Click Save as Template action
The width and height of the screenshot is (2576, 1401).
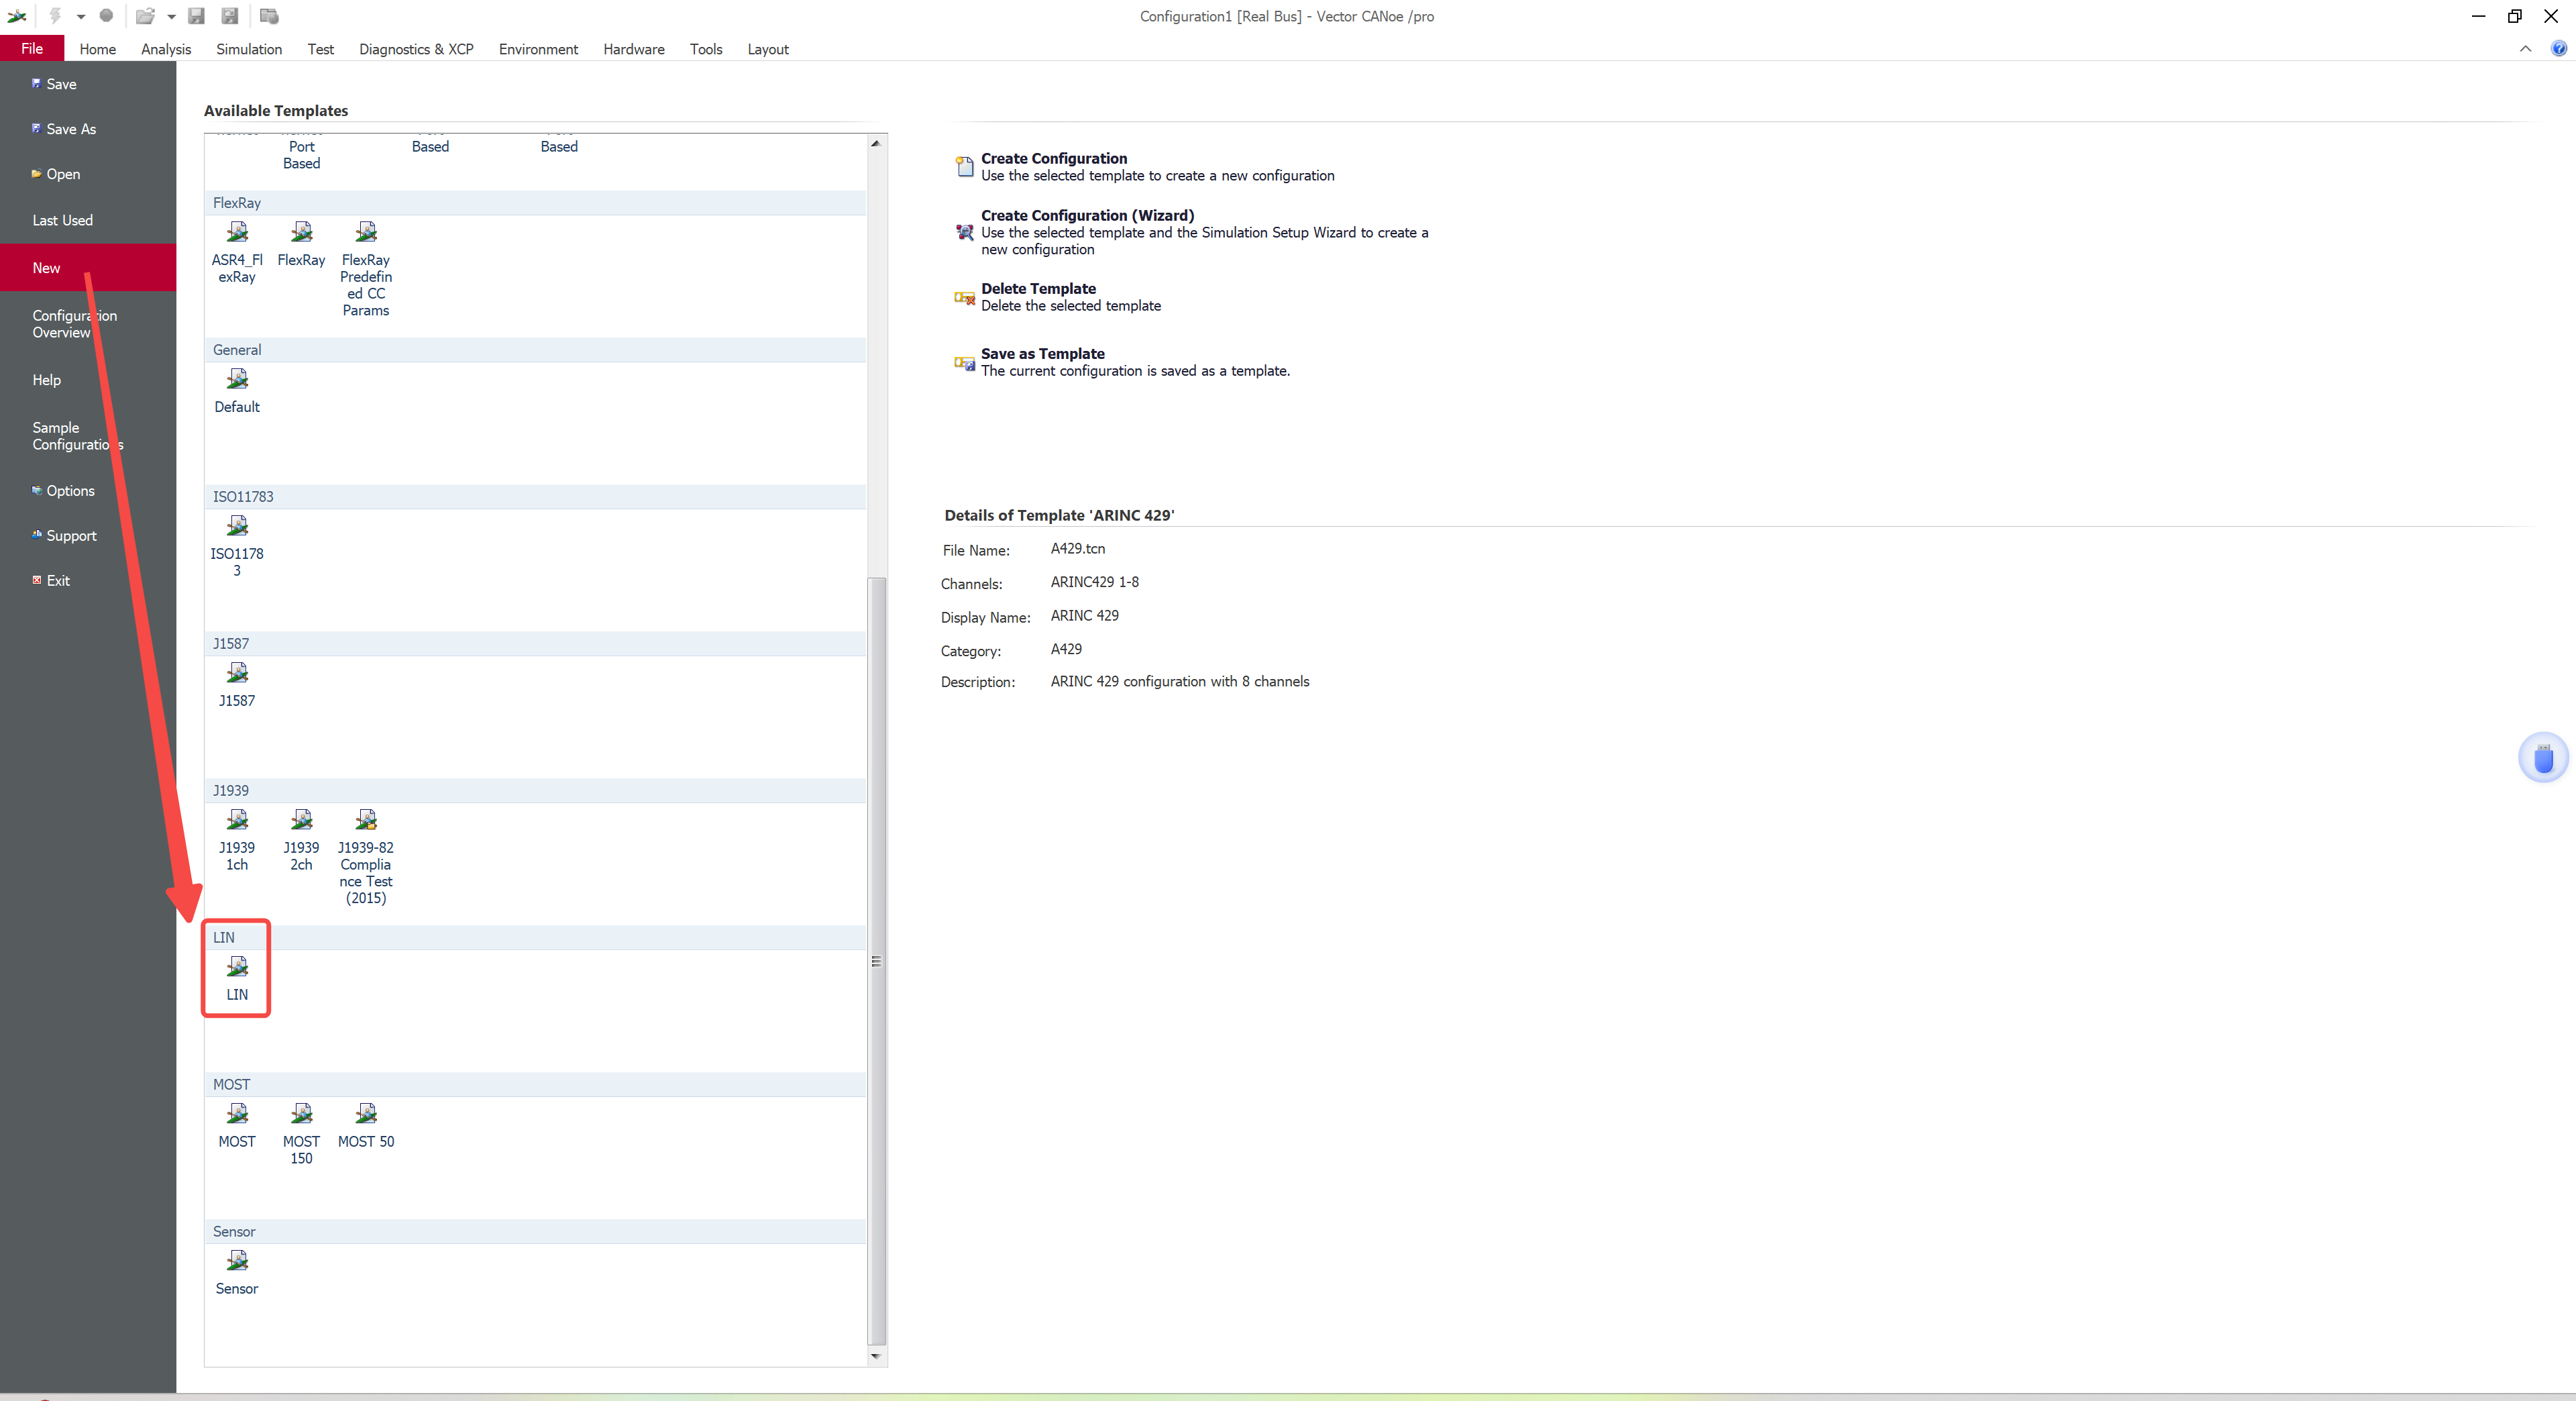pyautogui.click(x=1042, y=354)
